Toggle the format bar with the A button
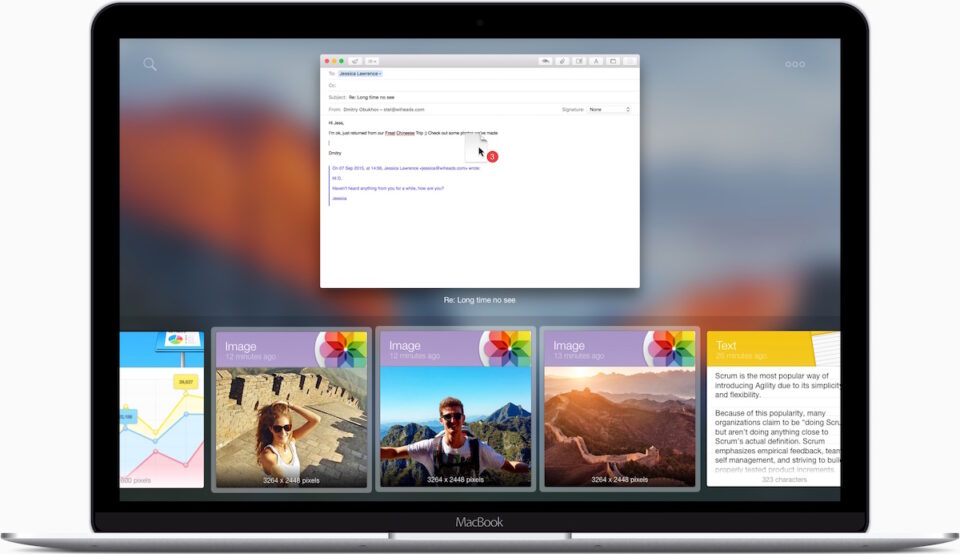The width and height of the screenshot is (960, 554). point(596,61)
